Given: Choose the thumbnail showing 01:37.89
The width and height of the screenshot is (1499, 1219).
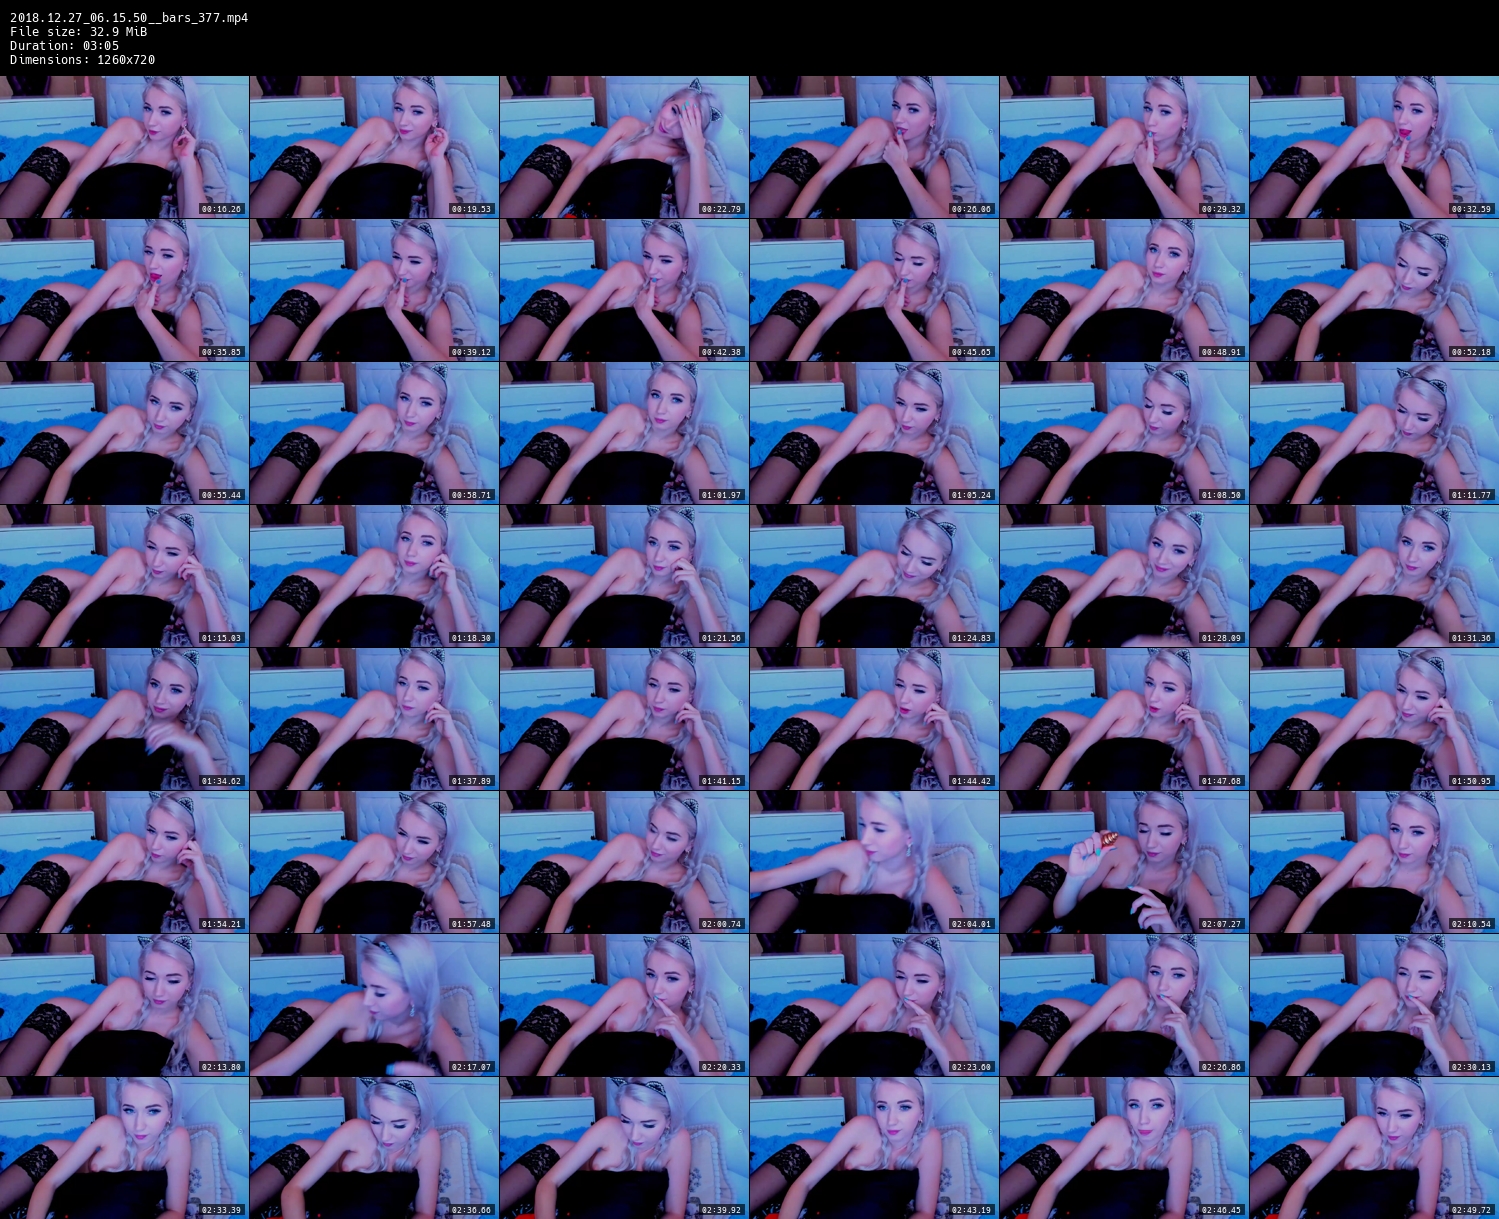Looking at the screenshot, I should coord(374,719).
